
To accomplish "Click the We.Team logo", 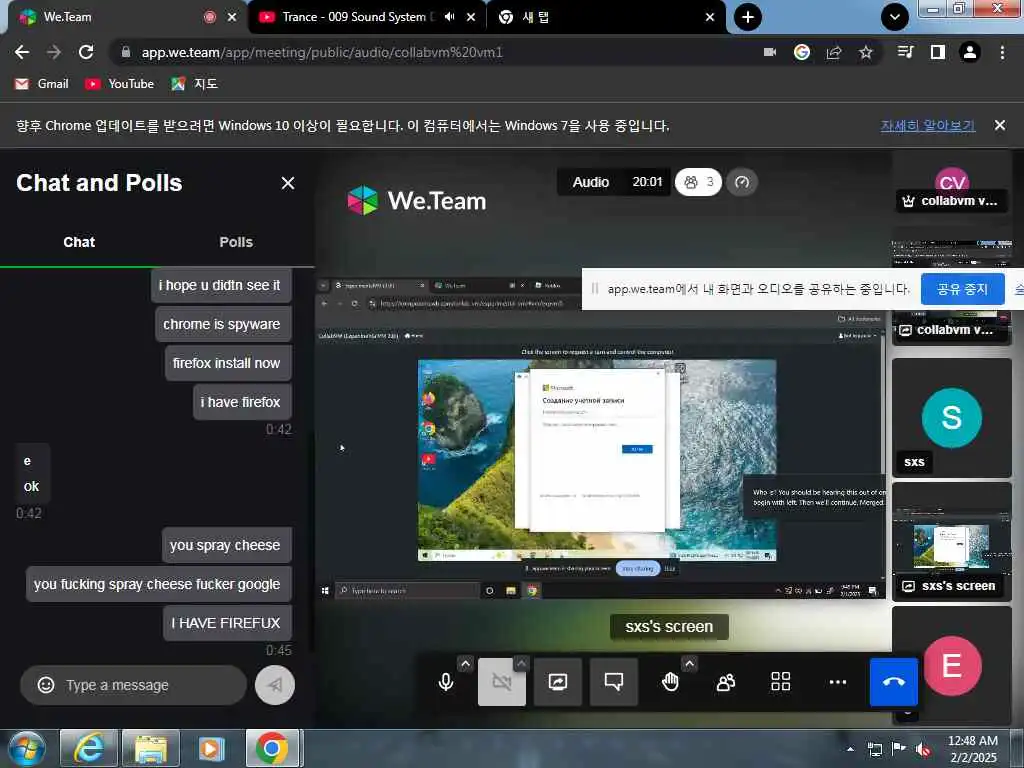I will click(417, 200).
